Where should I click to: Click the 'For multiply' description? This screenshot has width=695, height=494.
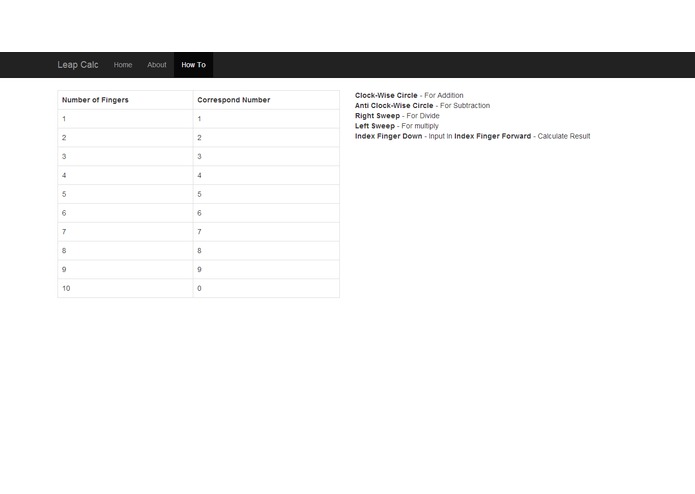pyautogui.click(x=420, y=126)
